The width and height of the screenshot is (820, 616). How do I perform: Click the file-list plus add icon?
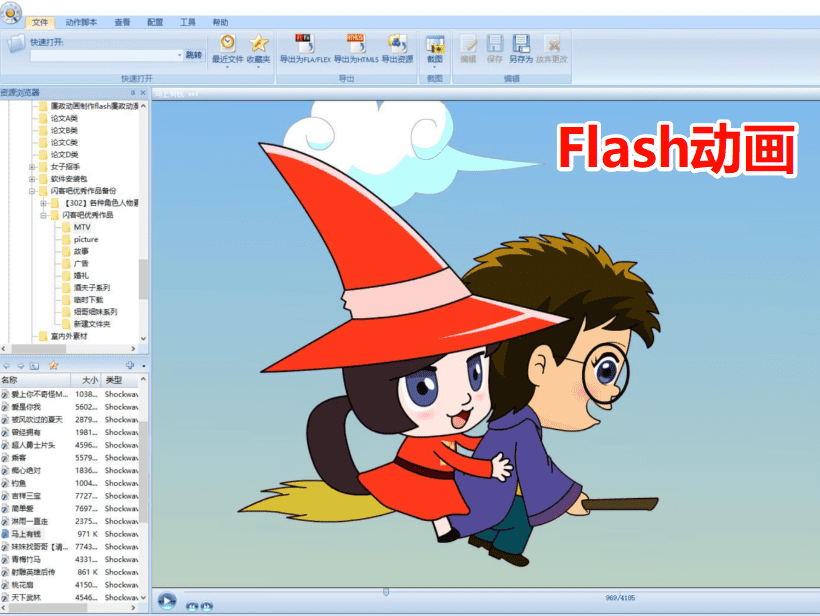click(130, 365)
